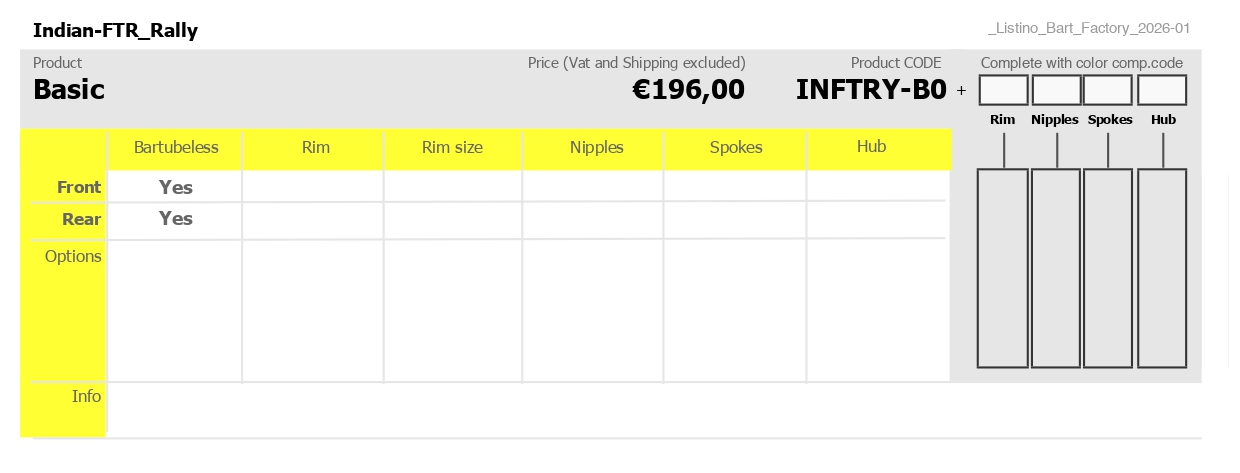Select the tall Hub color column
The image size is (1240, 473).
pyautogui.click(x=1162, y=268)
